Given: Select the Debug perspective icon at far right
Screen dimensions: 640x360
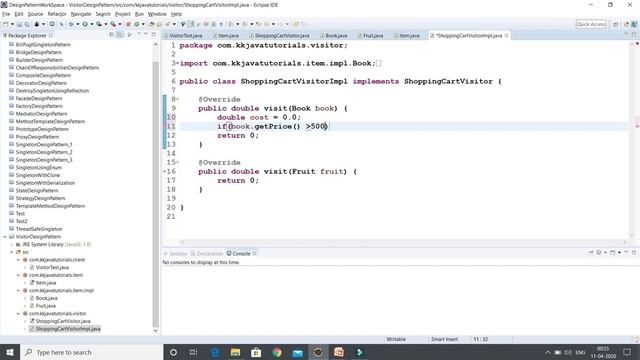Looking at the screenshot, I should pyautogui.click(x=634, y=24).
